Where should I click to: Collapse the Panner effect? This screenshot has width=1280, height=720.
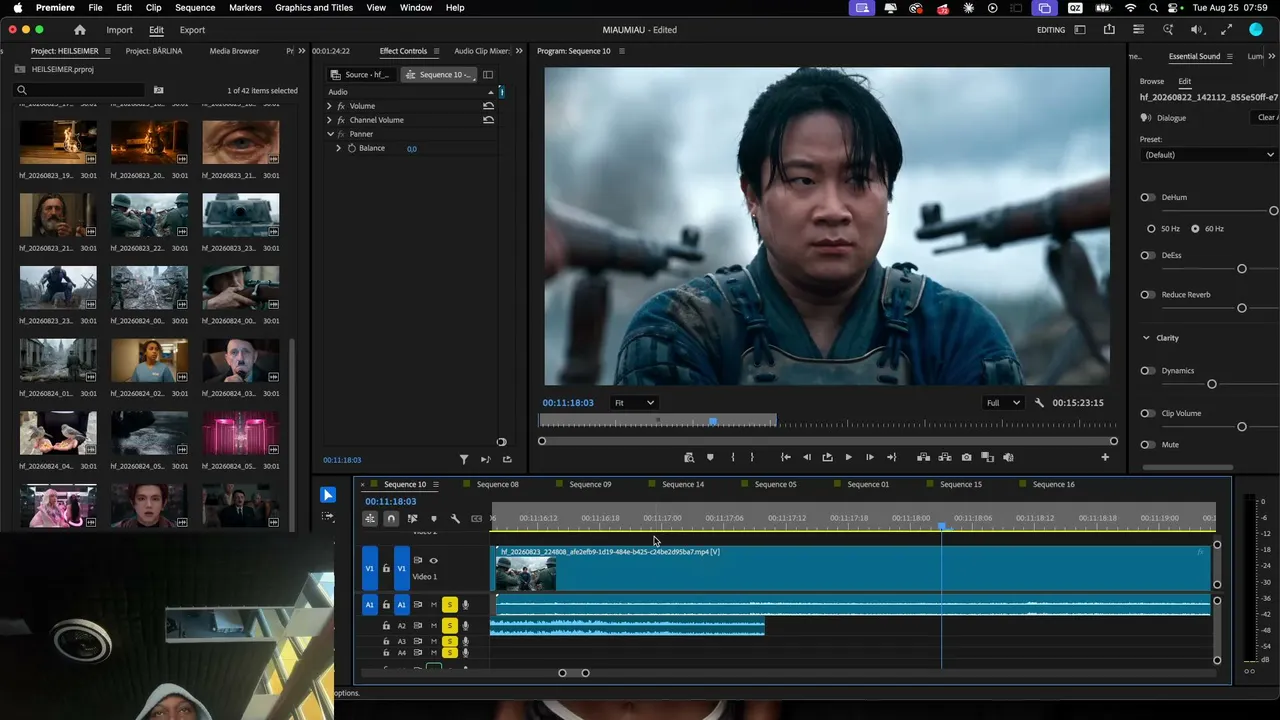pos(329,134)
